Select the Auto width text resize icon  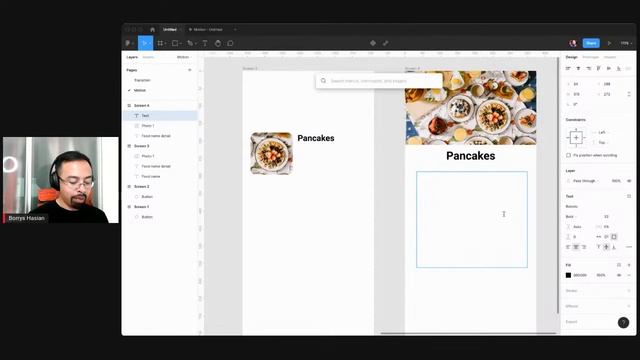599,237
